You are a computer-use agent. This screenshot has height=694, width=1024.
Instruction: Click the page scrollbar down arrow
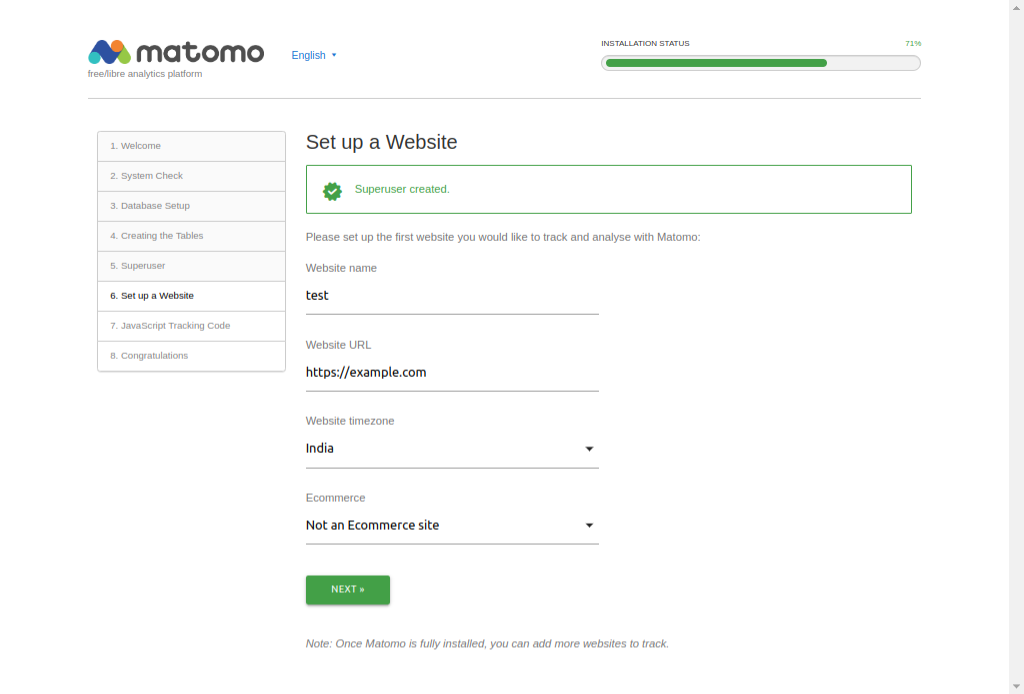click(x=1016, y=687)
